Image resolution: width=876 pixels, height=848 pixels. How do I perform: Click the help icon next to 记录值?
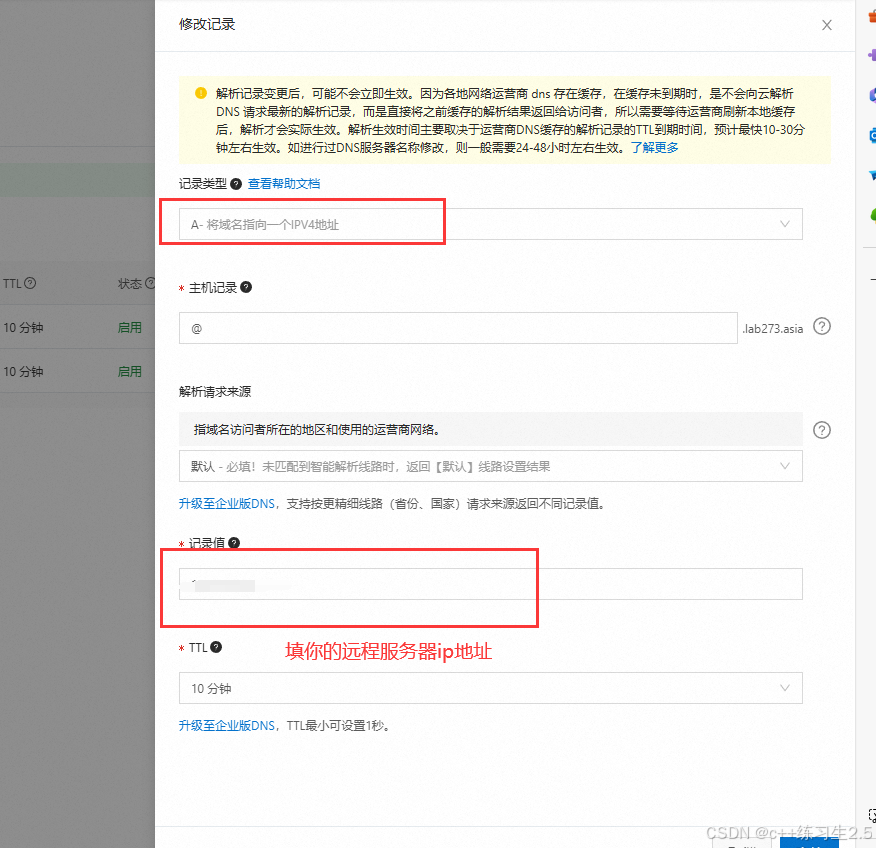(234, 542)
